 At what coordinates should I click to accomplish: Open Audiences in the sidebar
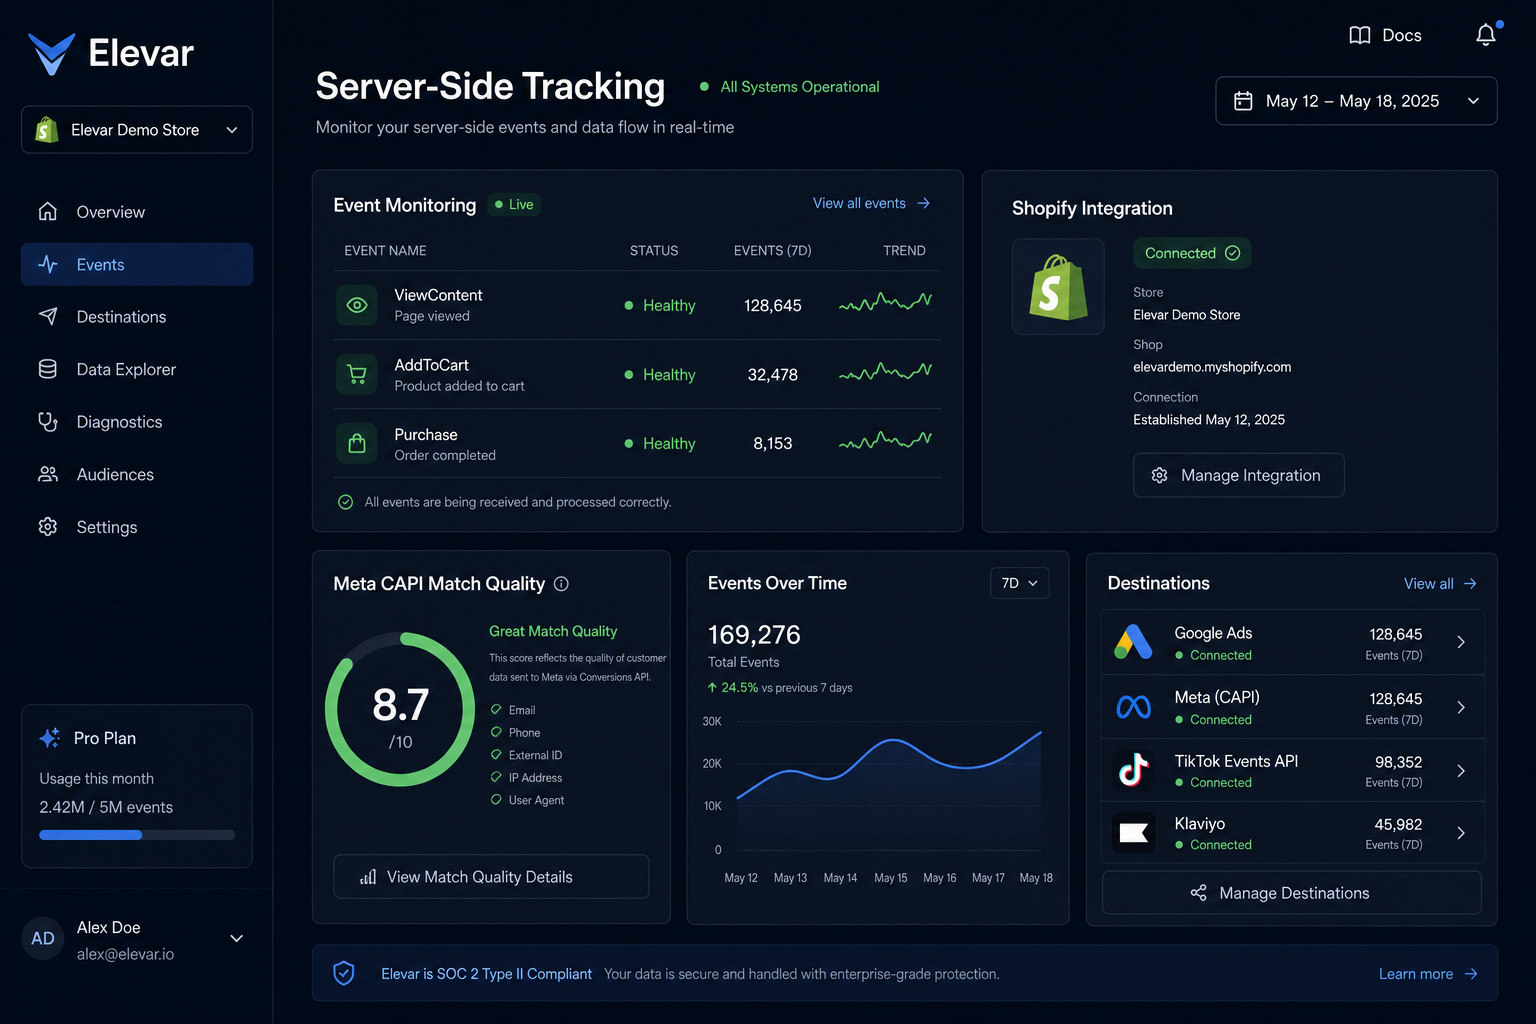point(137,474)
